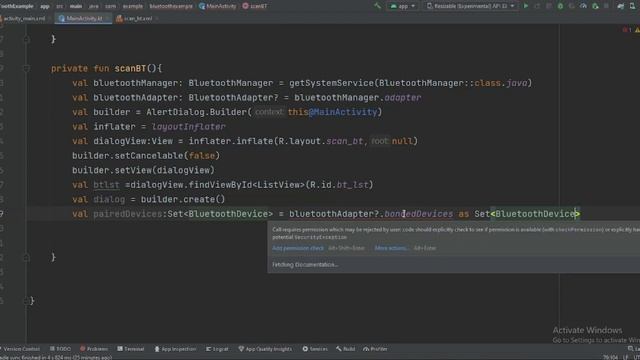
Task: Switch to the scan_bt.xml tab
Action: click(x=138, y=18)
